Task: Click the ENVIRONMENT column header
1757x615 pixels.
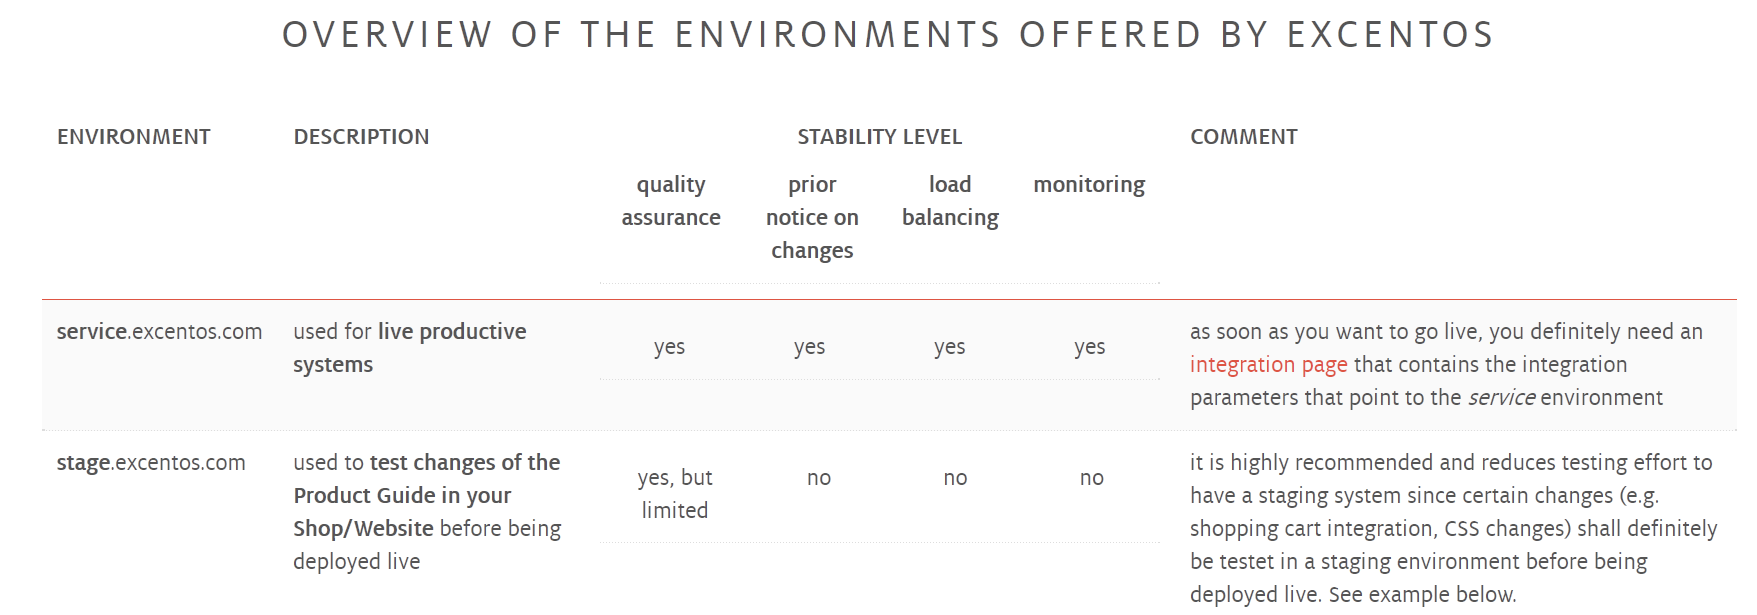Action: point(134,137)
